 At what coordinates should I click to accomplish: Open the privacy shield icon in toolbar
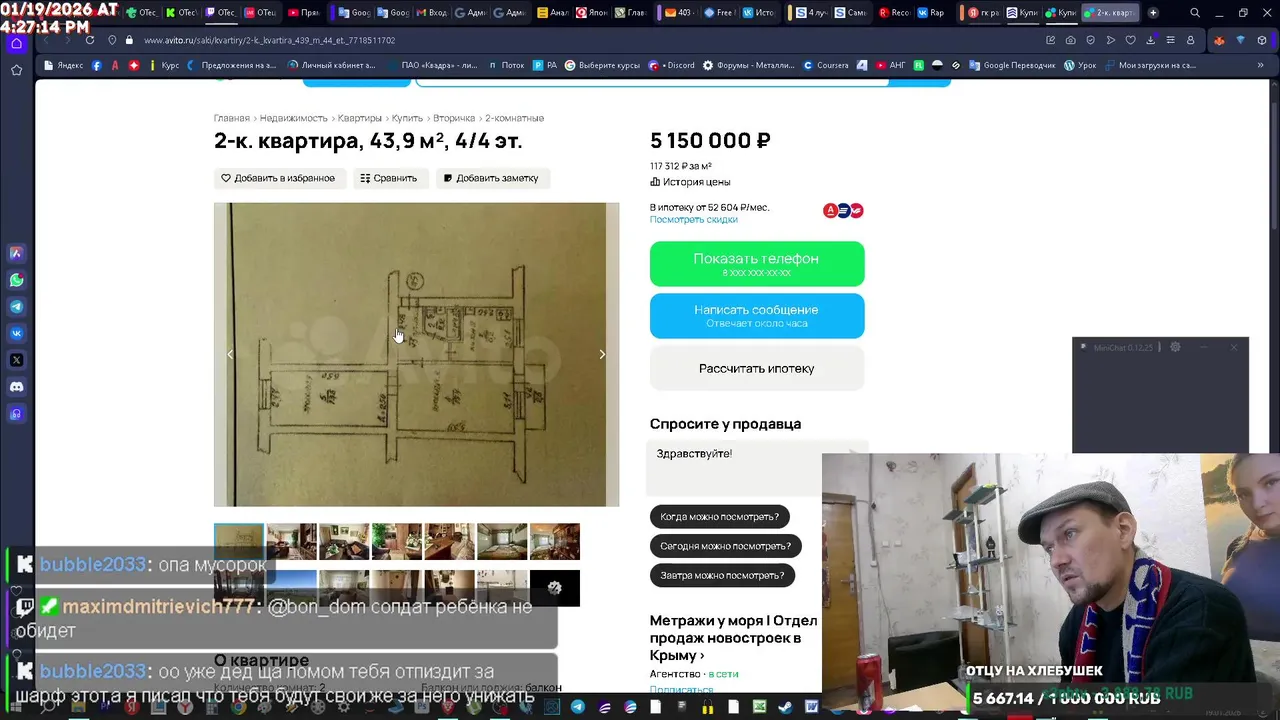(x=1091, y=40)
